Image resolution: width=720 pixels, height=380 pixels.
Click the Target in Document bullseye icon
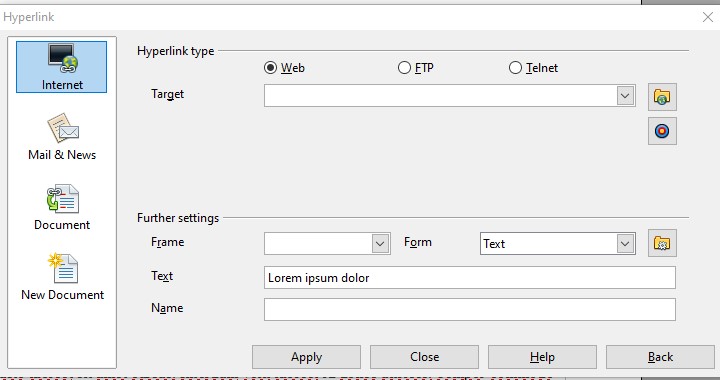click(x=662, y=131)
